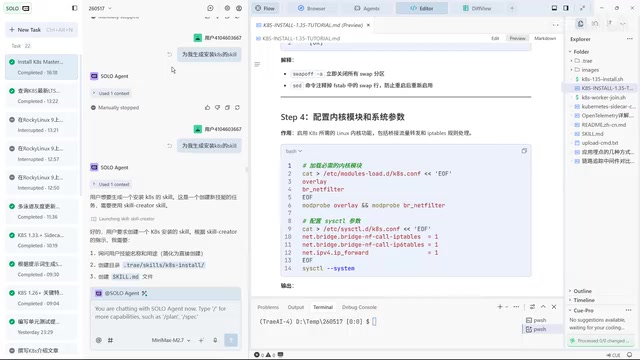Open the Install K8s Master task
The width and height of the screenshot is (640, 360).
pyautogui.click(x=41, y=67)
